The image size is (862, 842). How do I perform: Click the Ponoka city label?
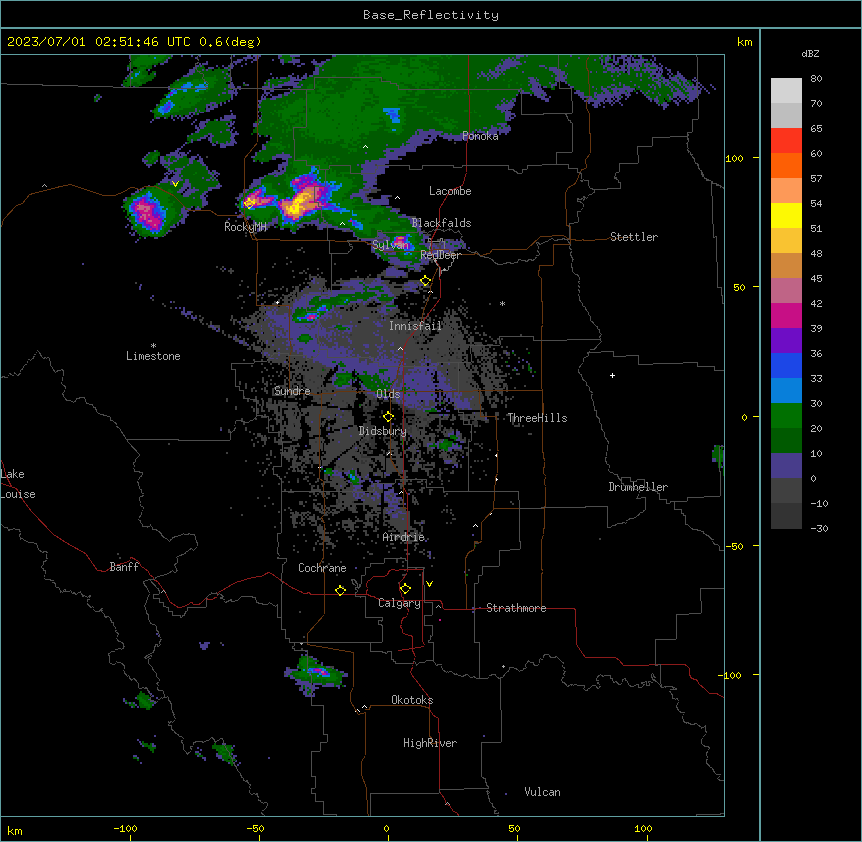pyautogui.click(x=480, y=136)
